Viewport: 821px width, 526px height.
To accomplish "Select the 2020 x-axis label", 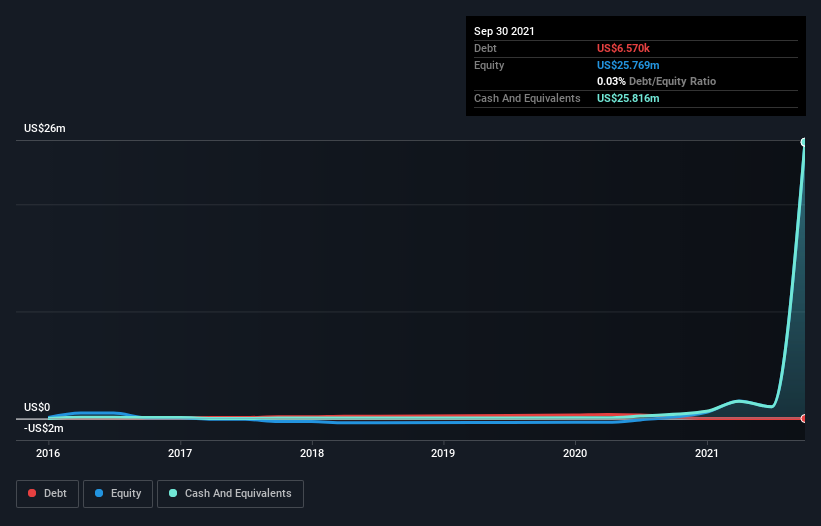I will 575,453.
